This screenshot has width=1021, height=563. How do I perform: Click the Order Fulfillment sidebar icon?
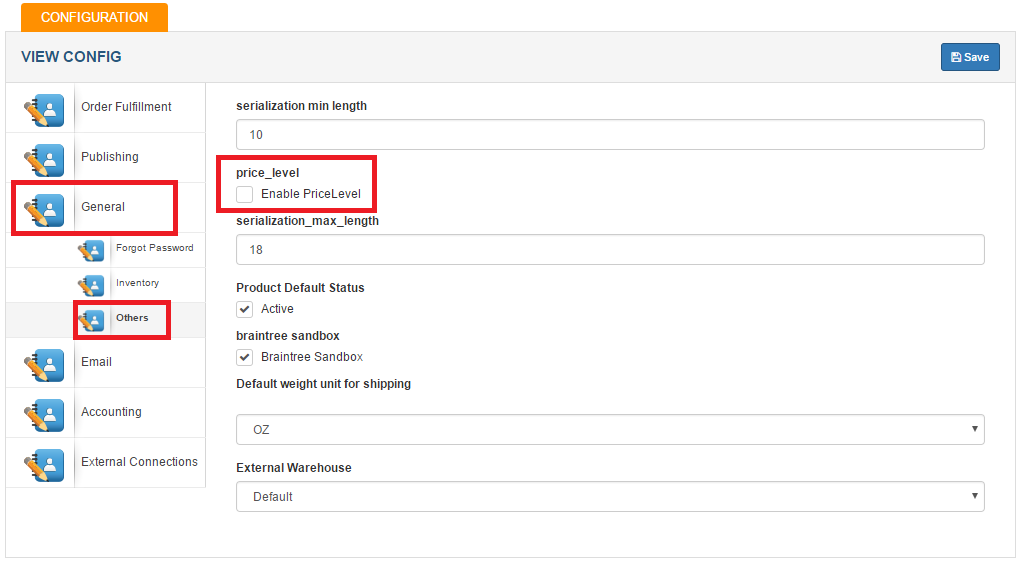pos(44,110)
